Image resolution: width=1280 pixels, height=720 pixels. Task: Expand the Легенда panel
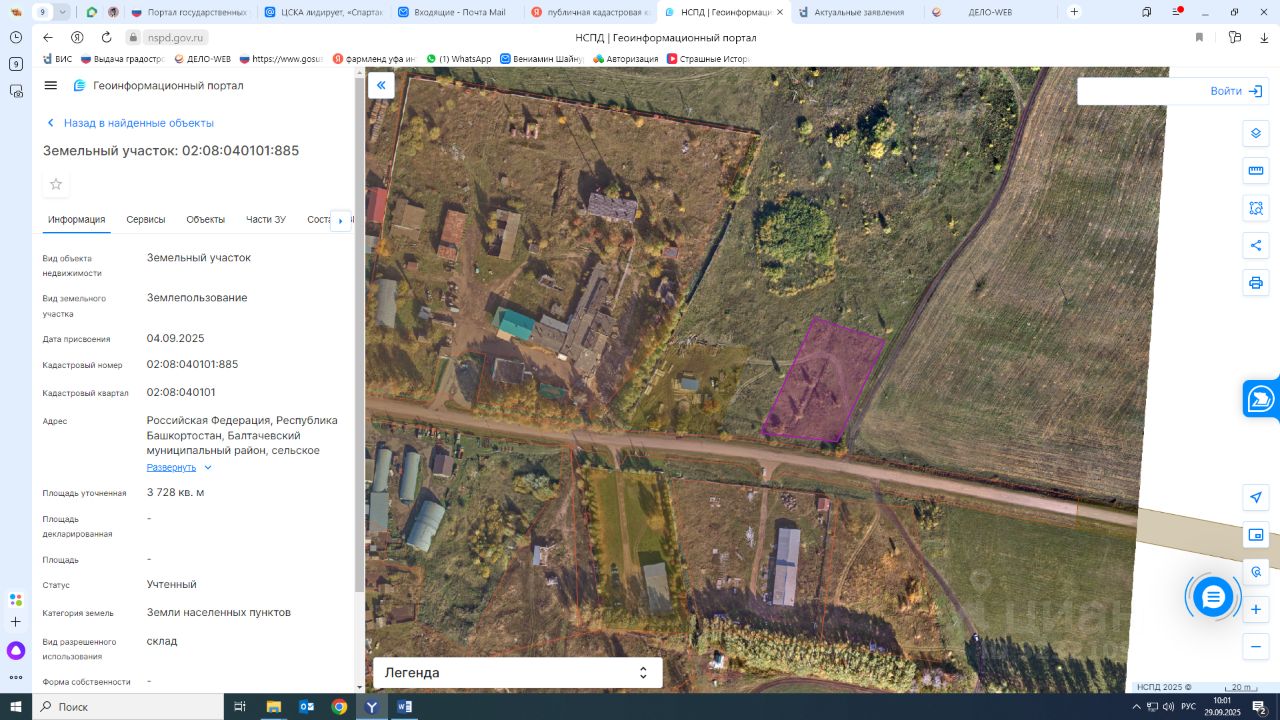click(x=517, y=673)
